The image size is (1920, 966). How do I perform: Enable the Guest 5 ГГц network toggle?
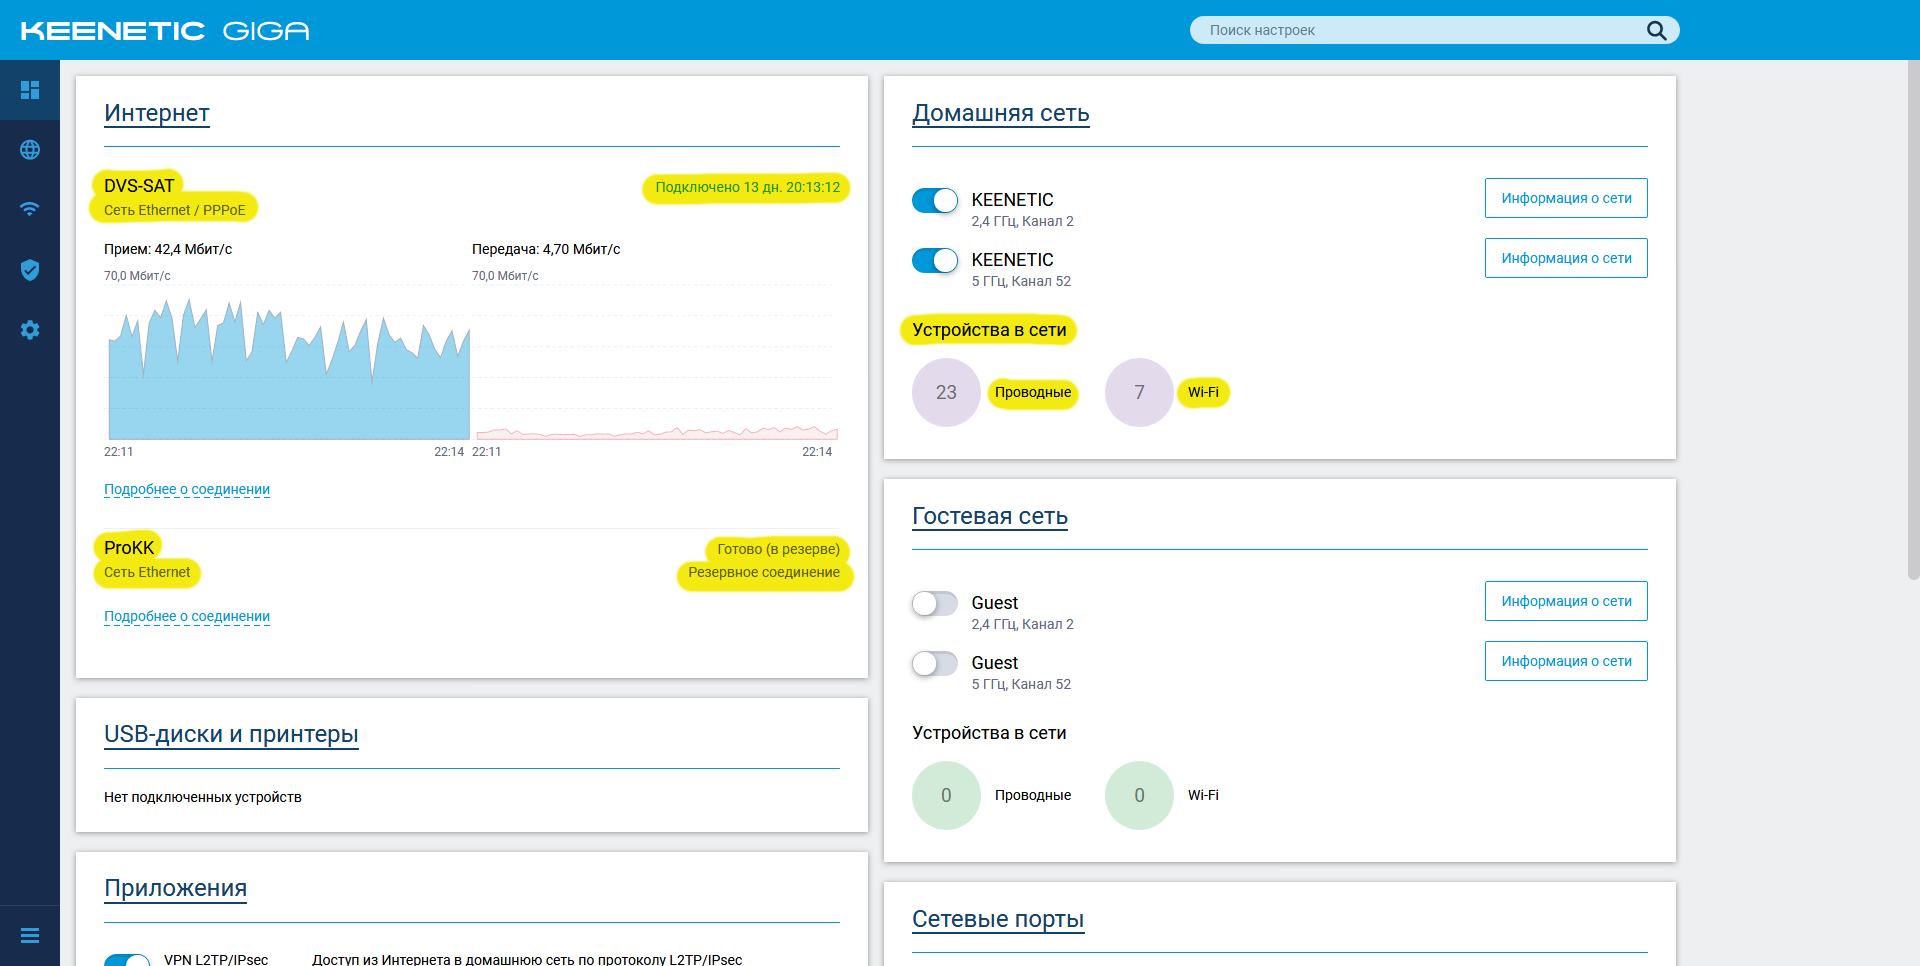click(x=935, y=663)
